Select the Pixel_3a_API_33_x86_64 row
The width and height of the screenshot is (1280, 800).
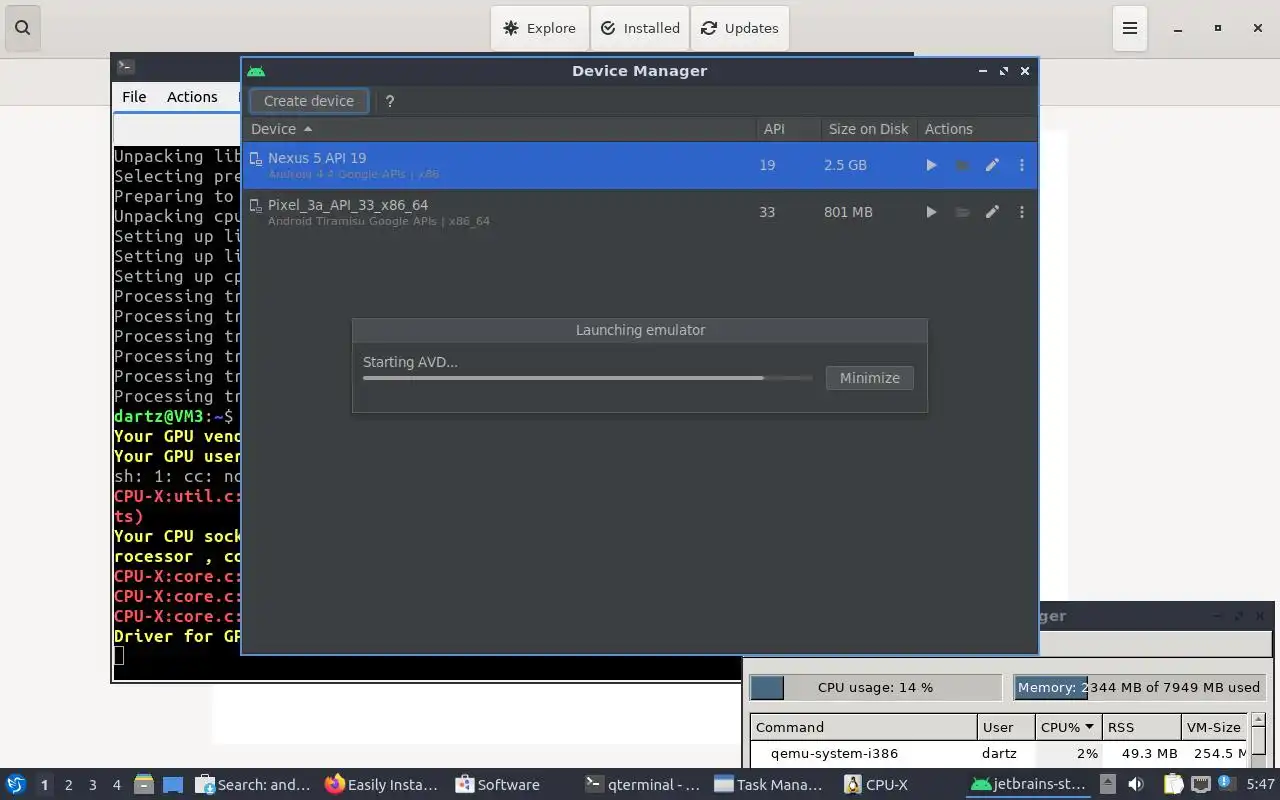[x=640, y=212]
